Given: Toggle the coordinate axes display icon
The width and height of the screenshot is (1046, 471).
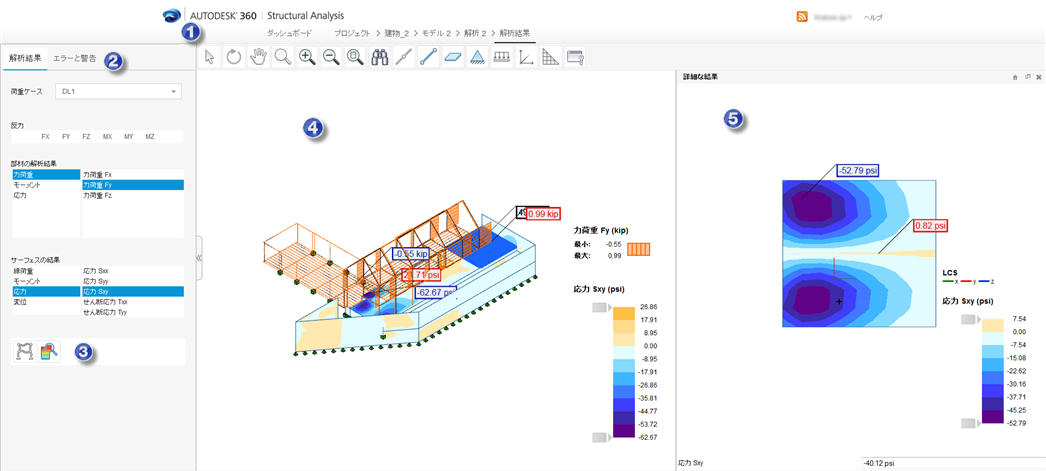Looking at the screenshot, I should (526, 58).
